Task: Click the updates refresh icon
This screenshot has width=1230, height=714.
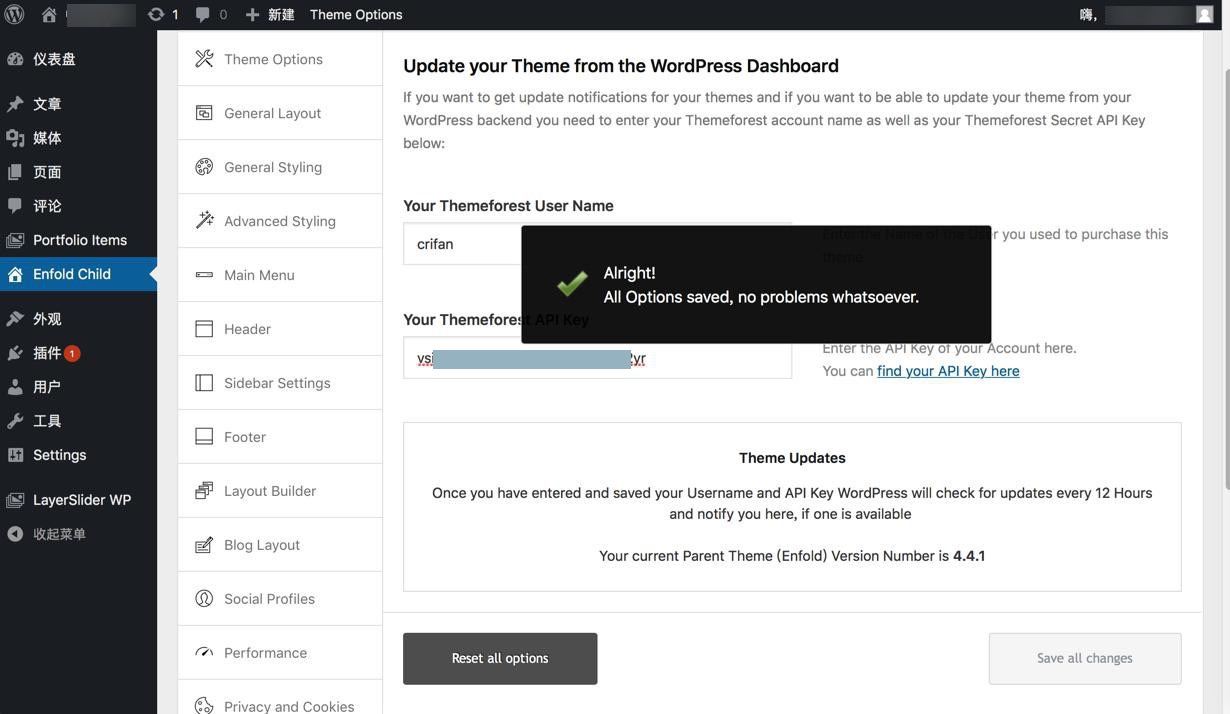Action: click(155, 14)
